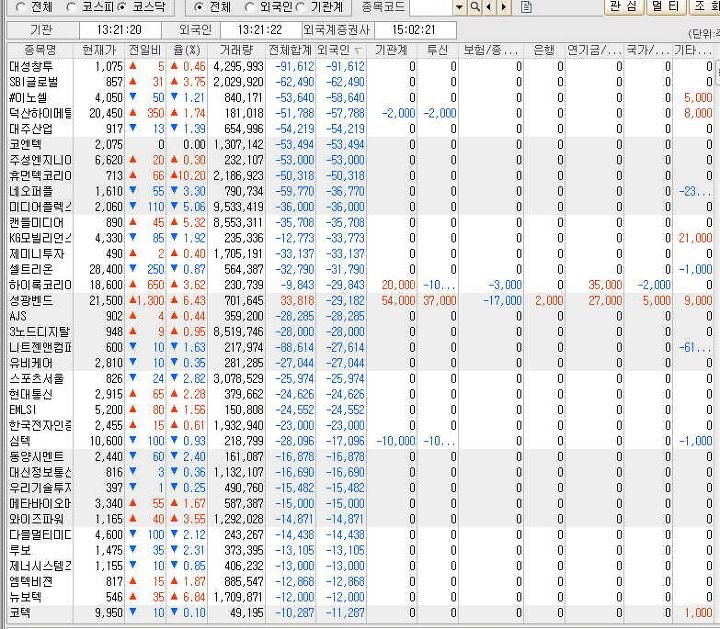
Task: Click 성광벤드 투신 value 37,000
Action: click(439, 301)
